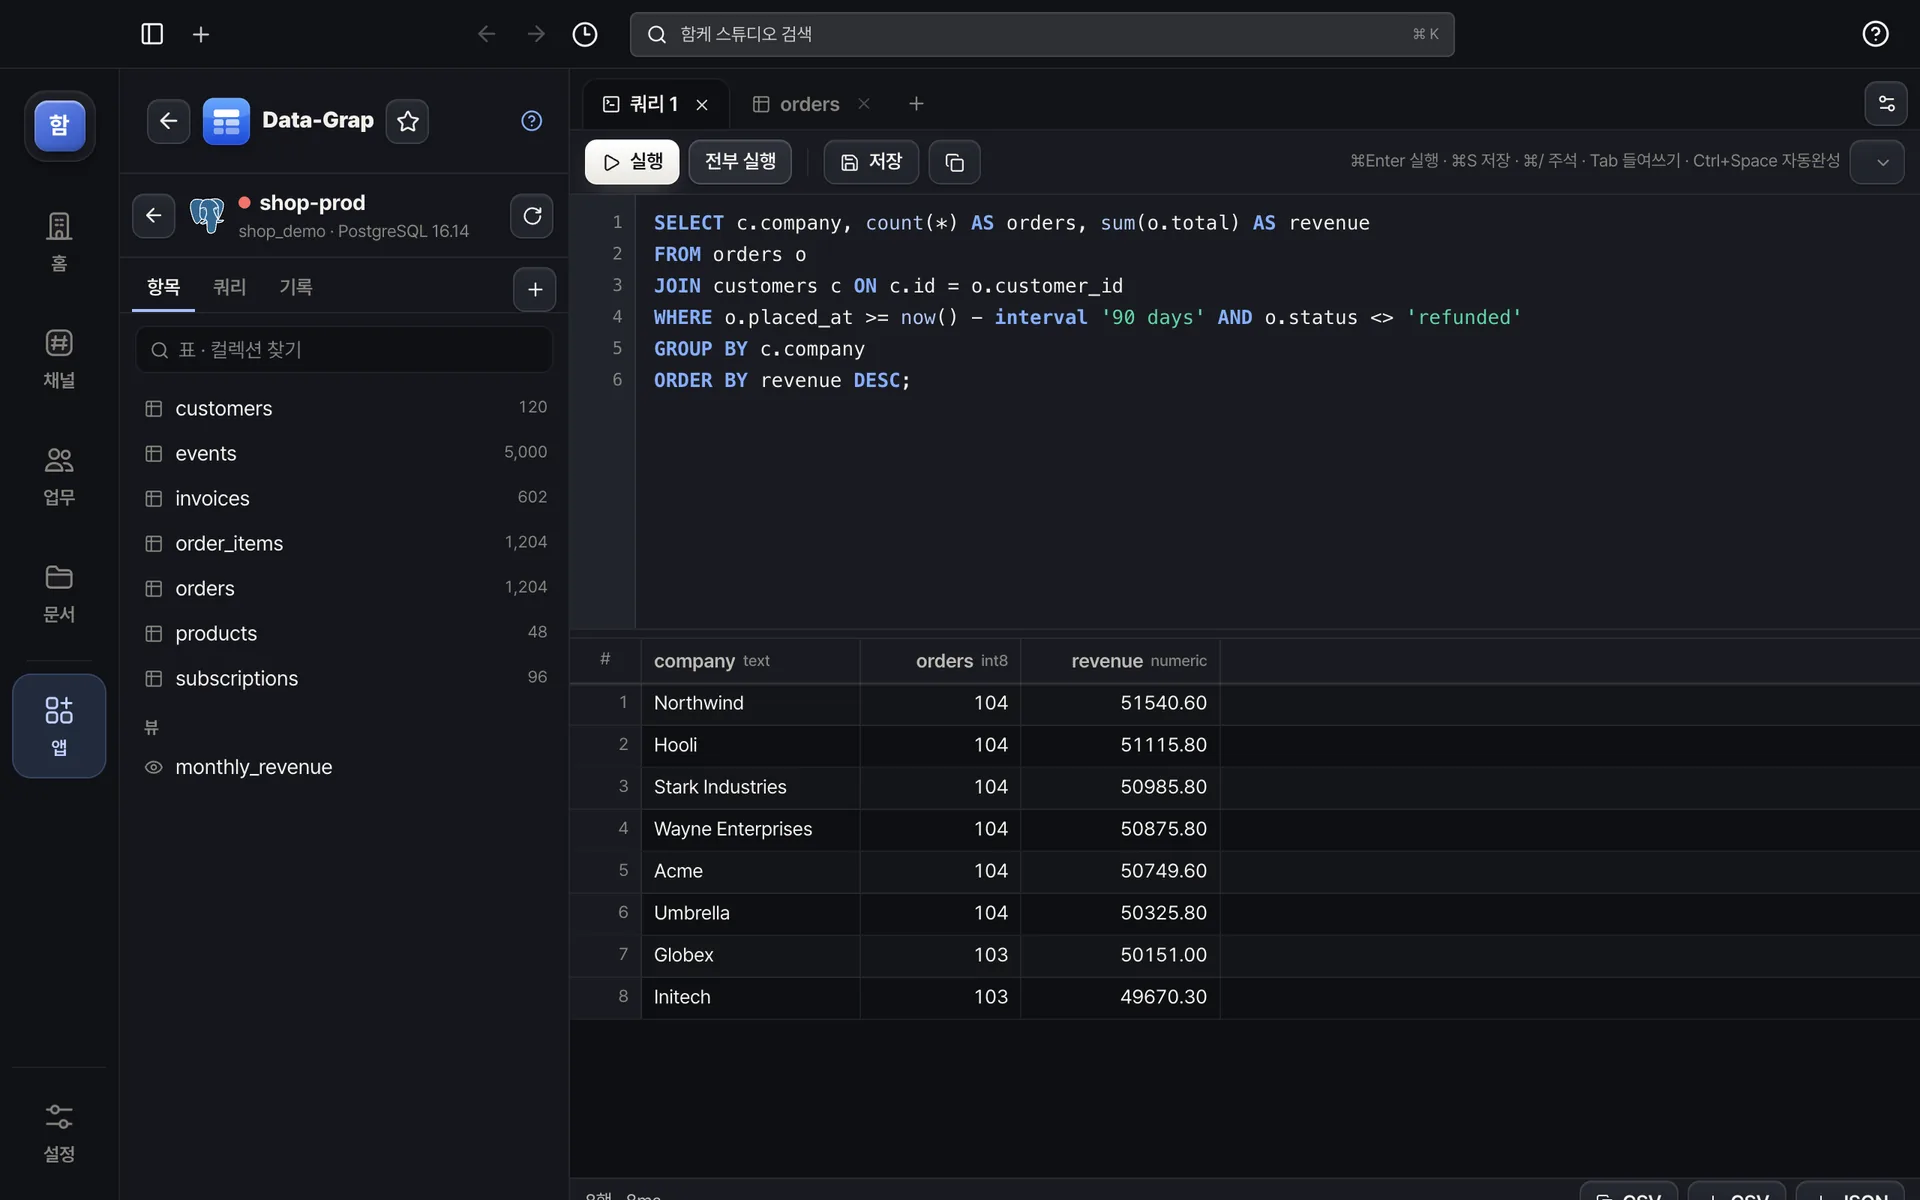Copy the query with the copy icon

click(954, 162)
